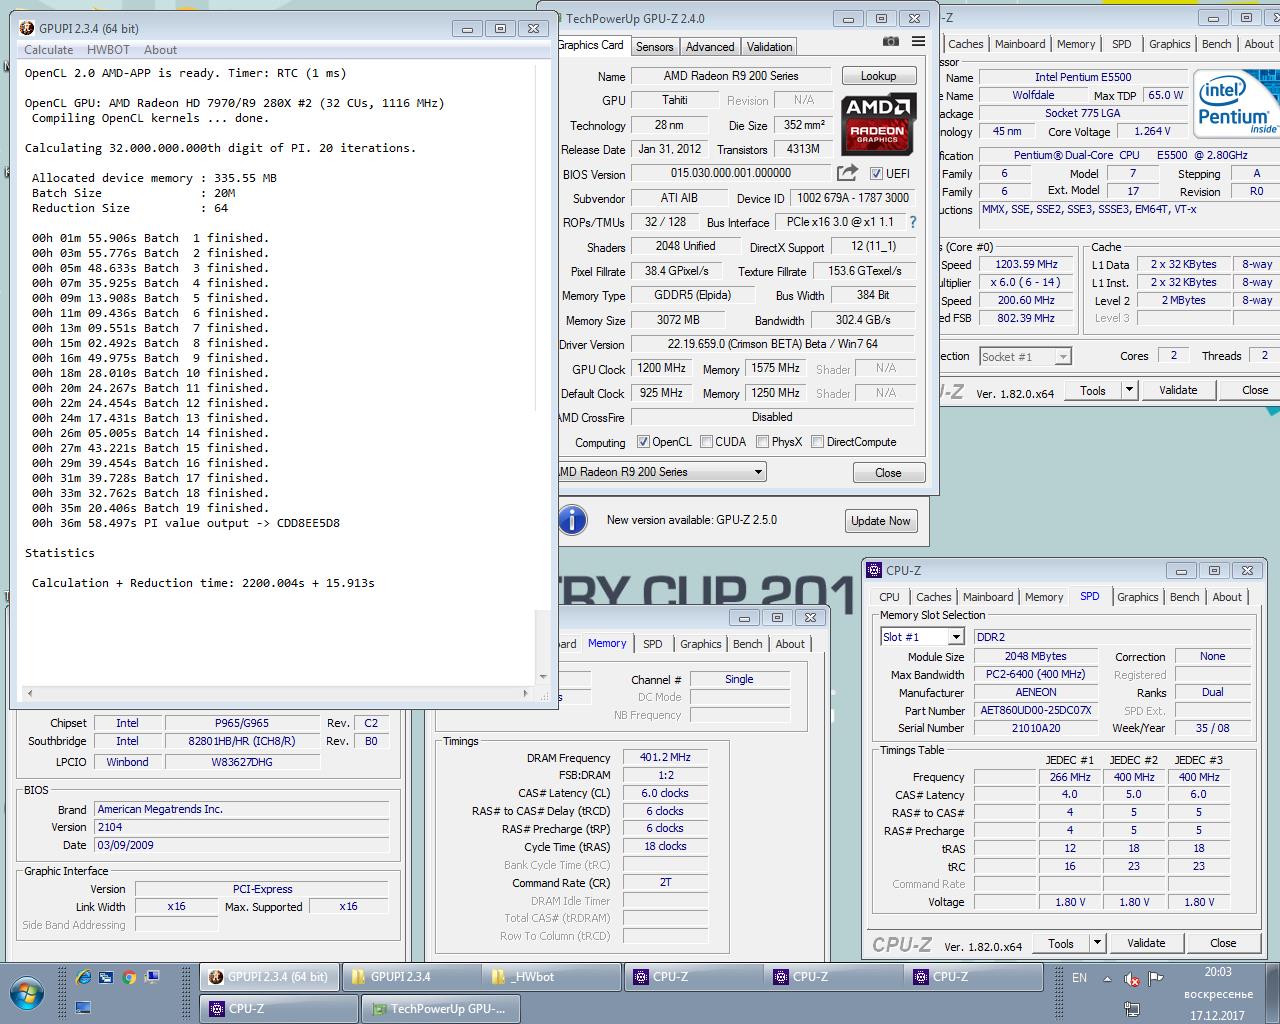
Task: Click Update Now for GPU-Z 2.5.0
Action: (881, 521)
